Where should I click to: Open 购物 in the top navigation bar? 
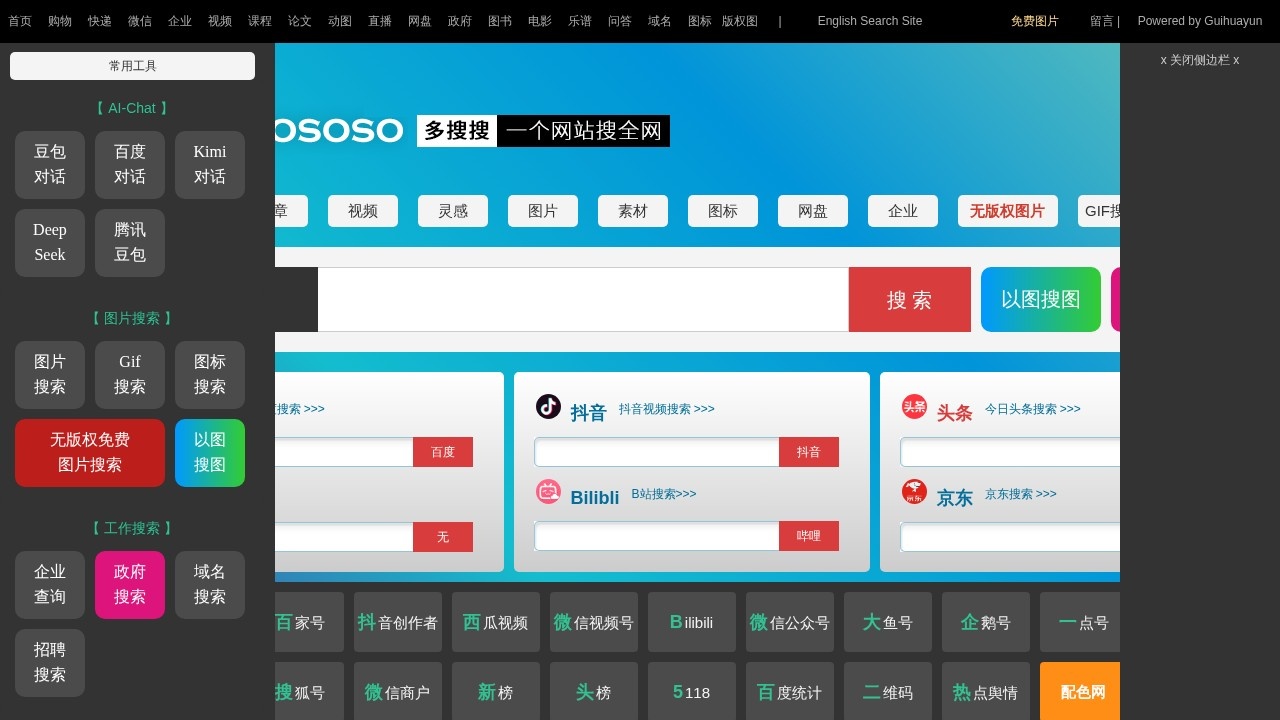(x=60, y=21)
